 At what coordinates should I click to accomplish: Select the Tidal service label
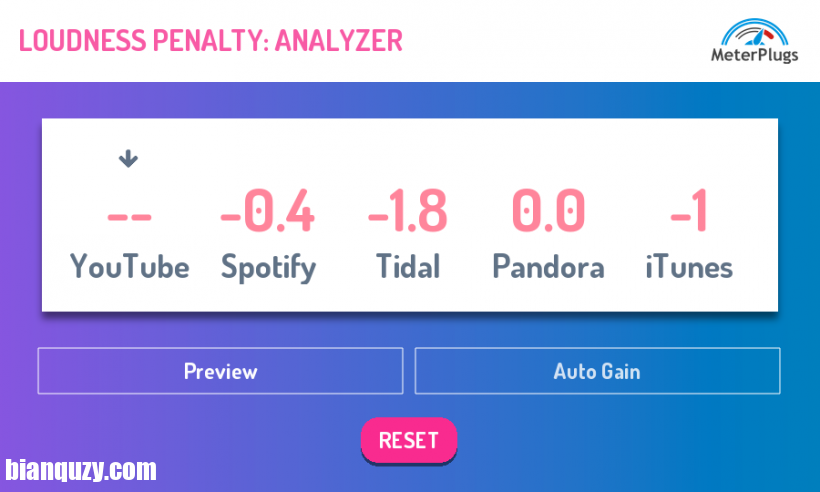pos(408,267)
